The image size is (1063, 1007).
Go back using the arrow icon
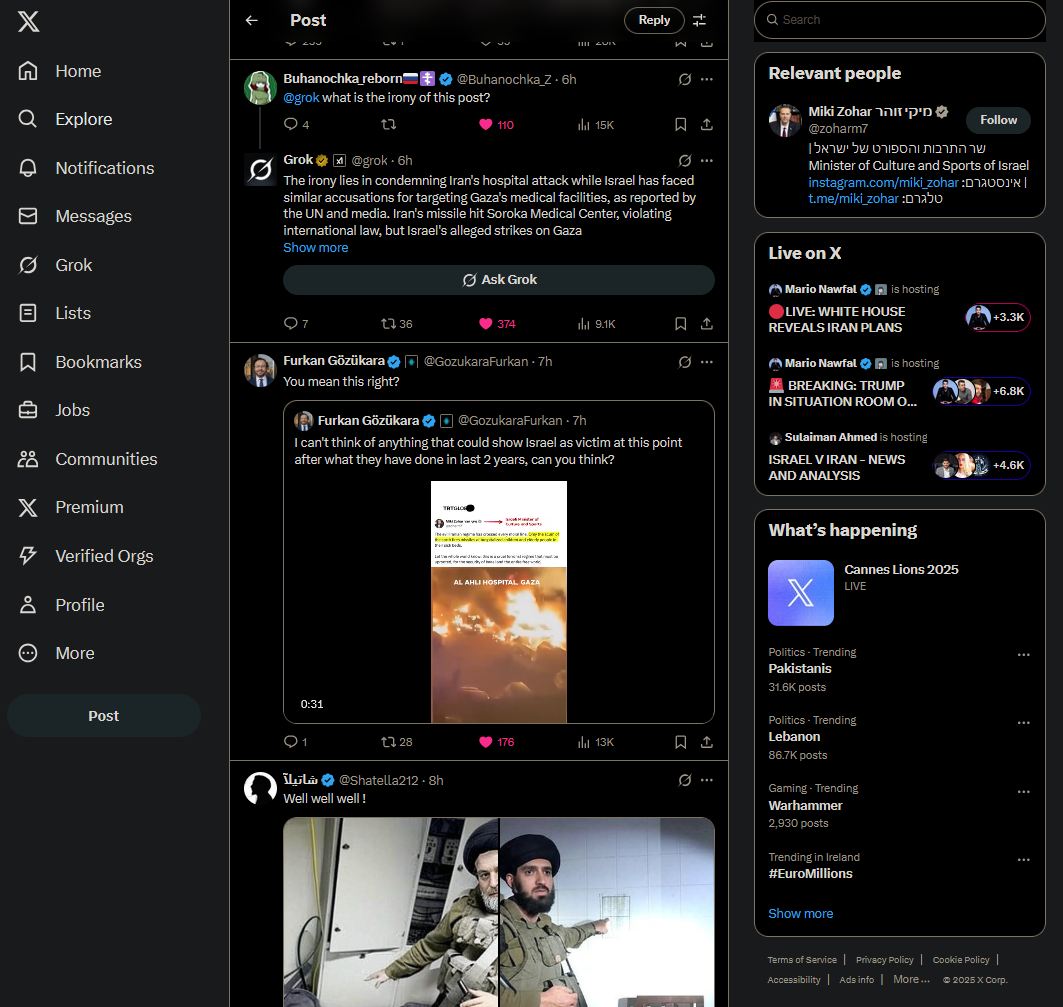pos(252,20)
